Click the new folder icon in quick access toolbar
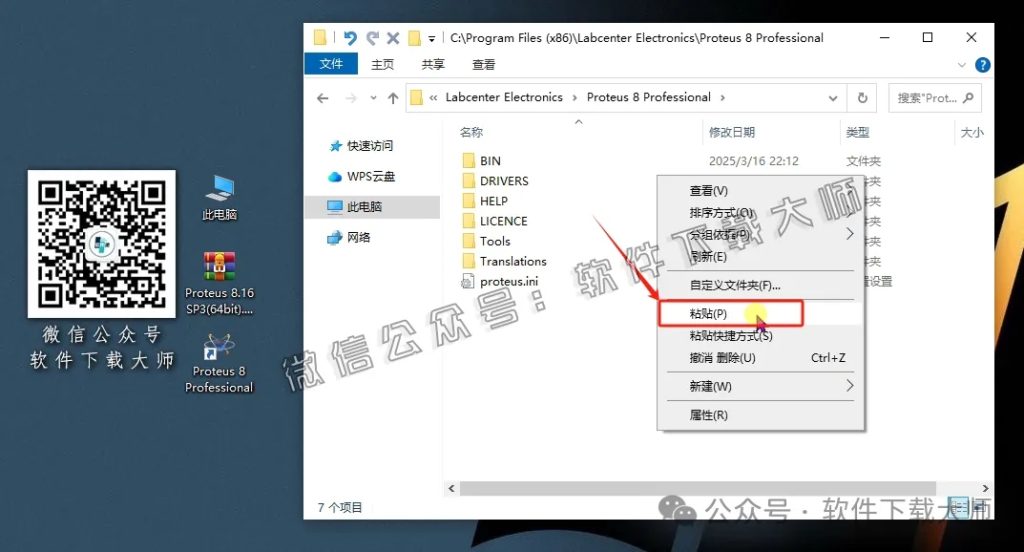This screenshot has width=1024, height=552. [414, 38]
